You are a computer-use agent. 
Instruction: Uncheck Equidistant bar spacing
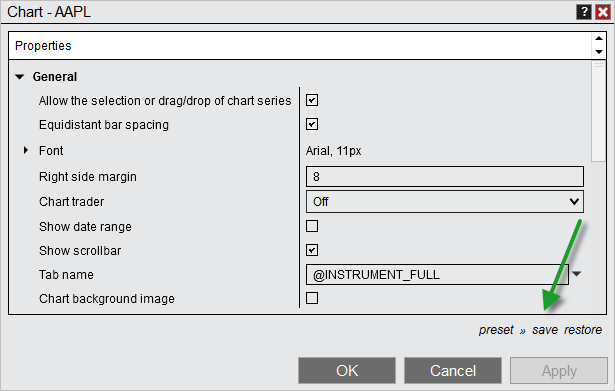[x=312, y=124]
